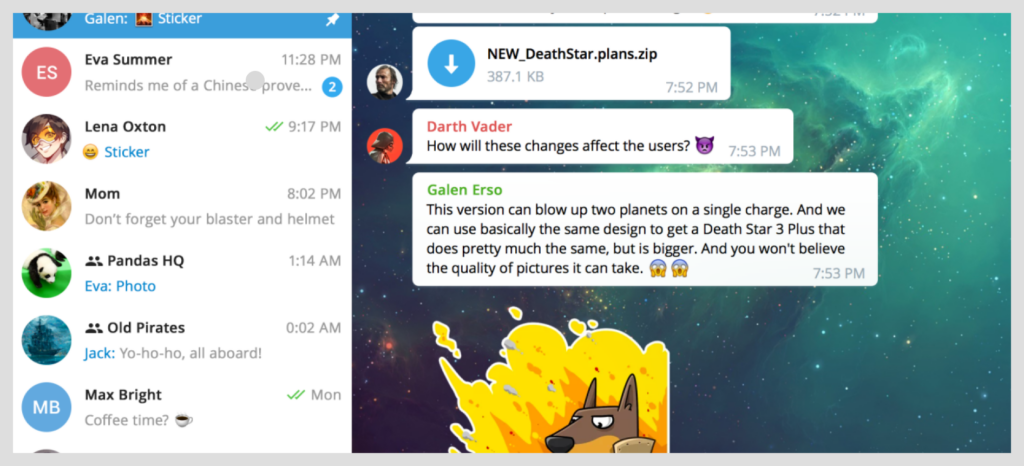
Task: Click the Old Pirates group icon
Action: click(x=94, y=328)
